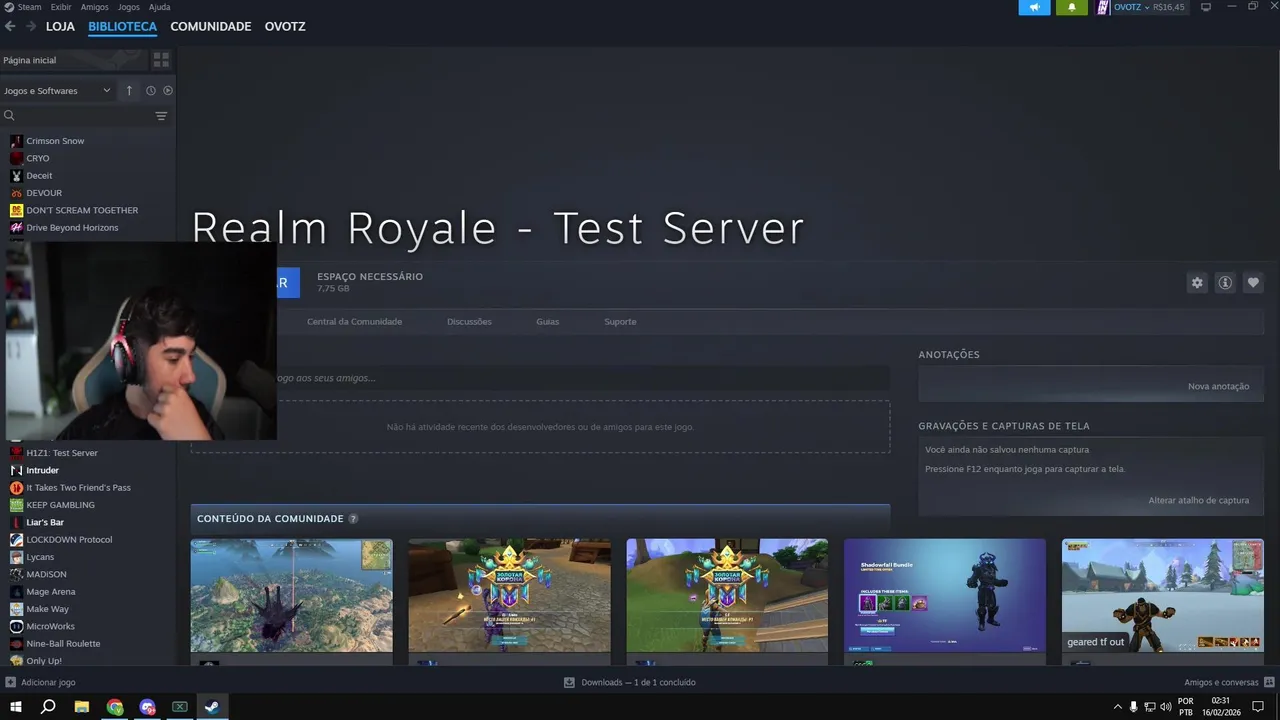The height and width of the screenshot is (720, 1280).
Task: Open Downloads status at the bottom
Action: pos(630,682)
